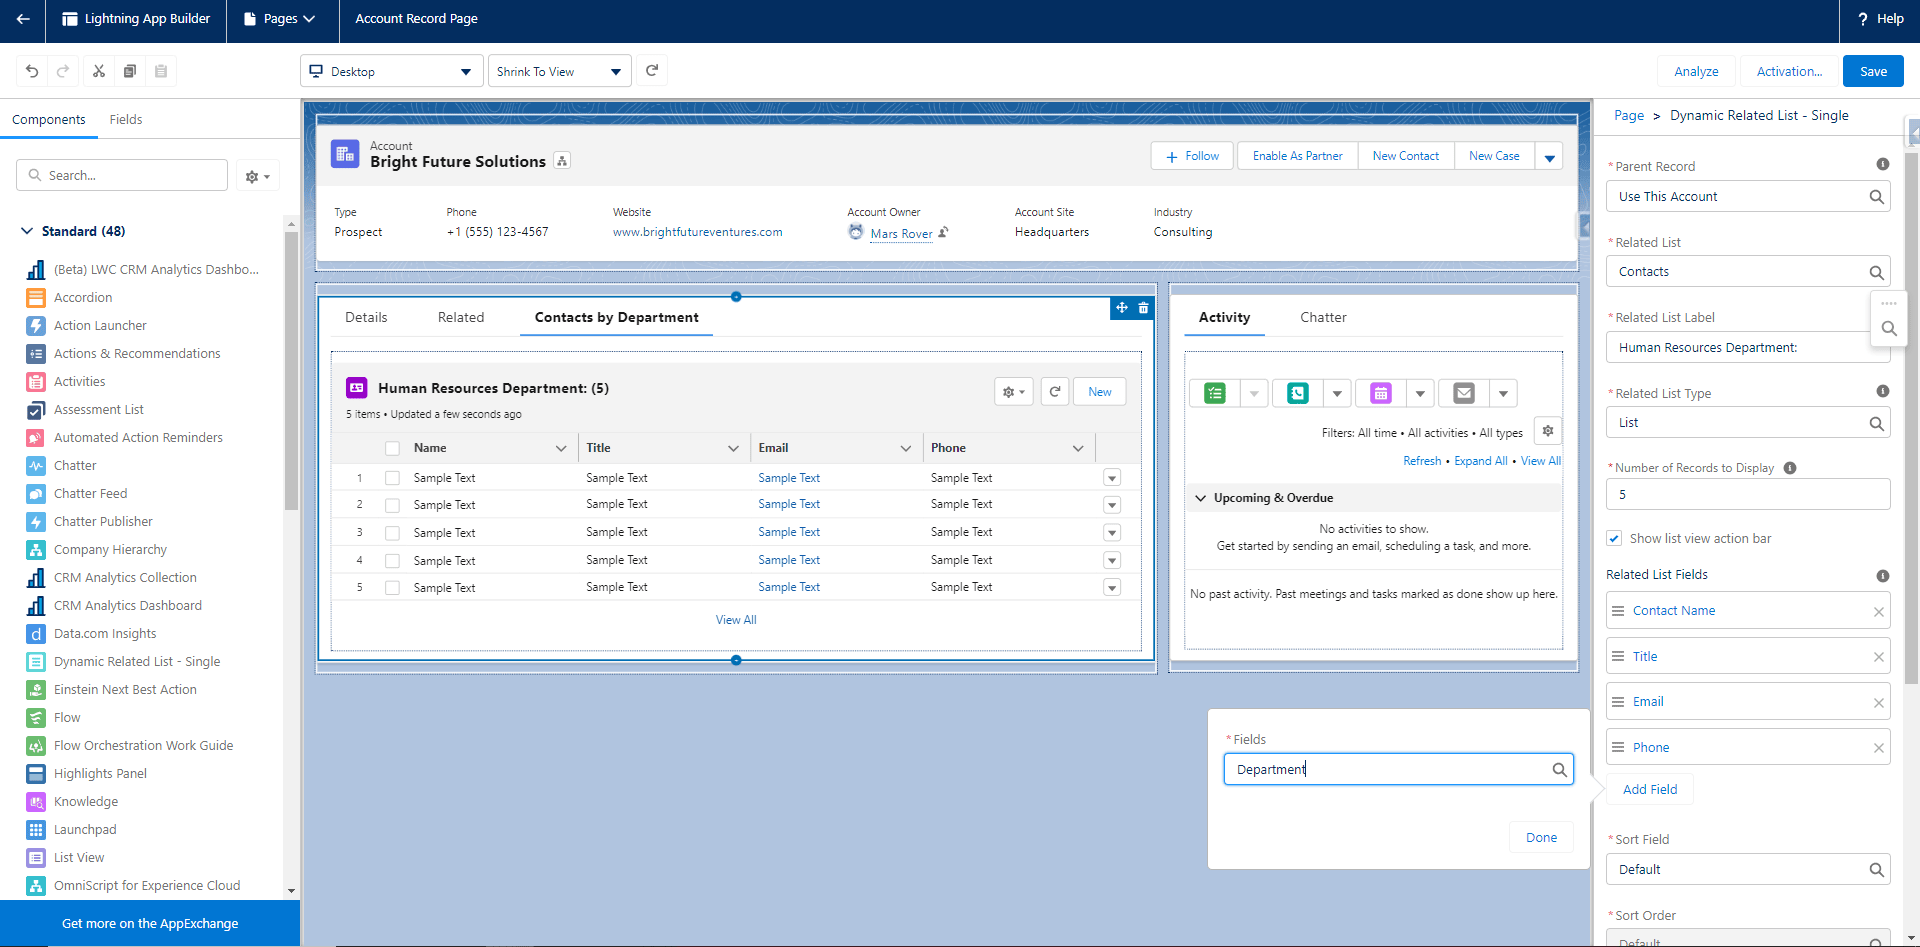Open more account actions dropdown
Screen dimensions: 1920x947
tap(1549, 157)
